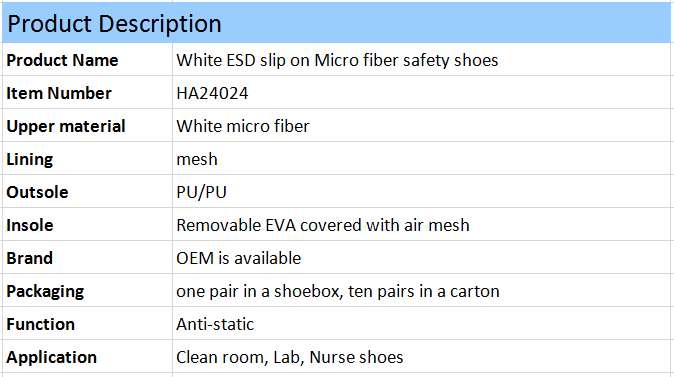Click the OEM is available cell

(422, 257)
